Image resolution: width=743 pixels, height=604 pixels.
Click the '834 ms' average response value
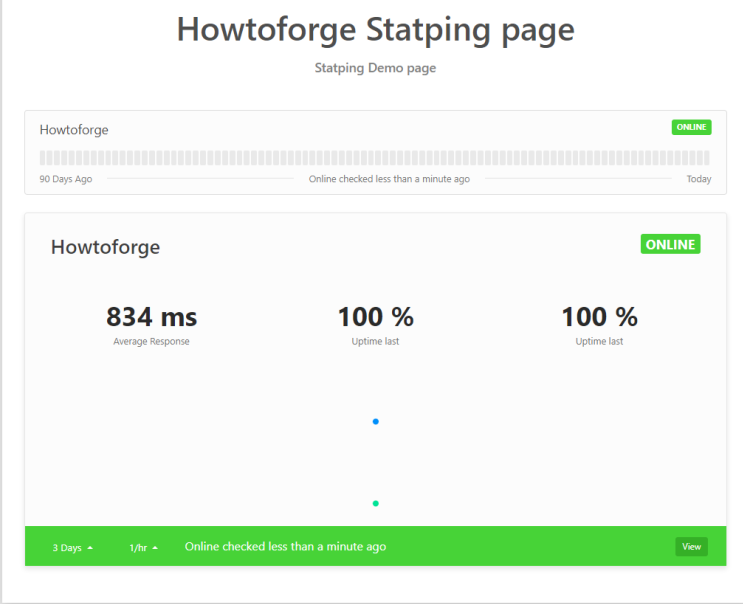click(151, 316)
